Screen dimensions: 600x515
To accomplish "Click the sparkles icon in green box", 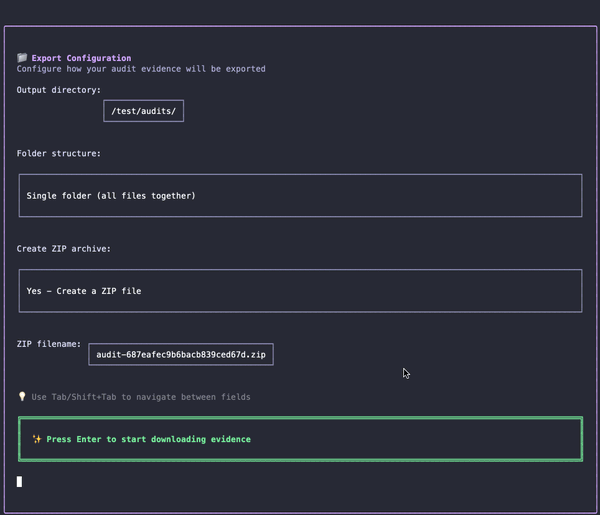I will coord(37,439).
